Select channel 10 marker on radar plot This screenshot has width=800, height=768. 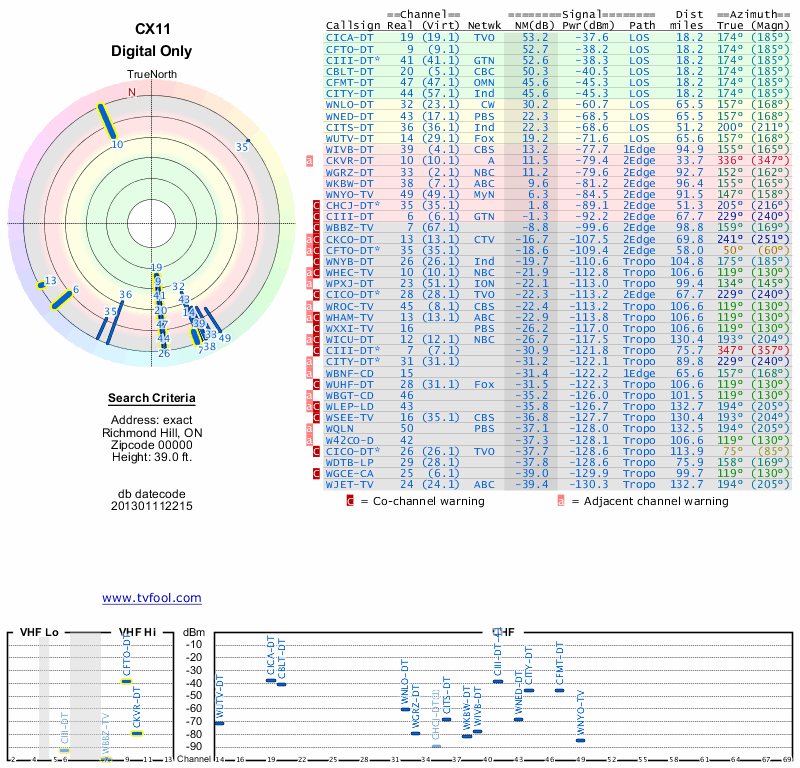(x=106, y=120)
